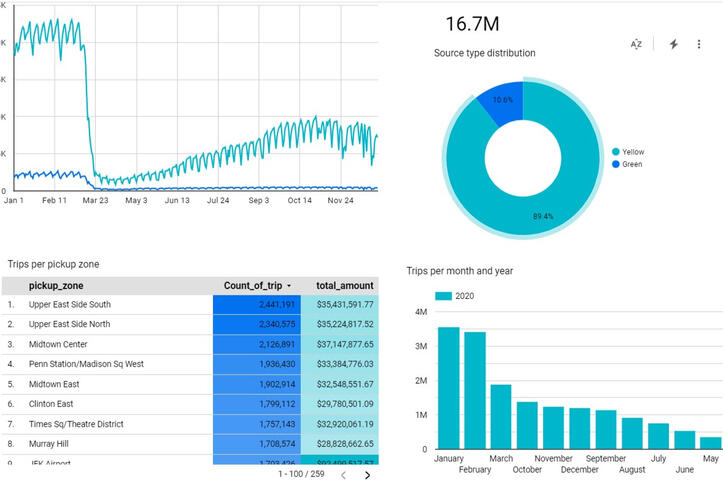Viewport: 723px width, 480px height.
Task: Select the Midtown Center row
Action: [x=62, y=344]
